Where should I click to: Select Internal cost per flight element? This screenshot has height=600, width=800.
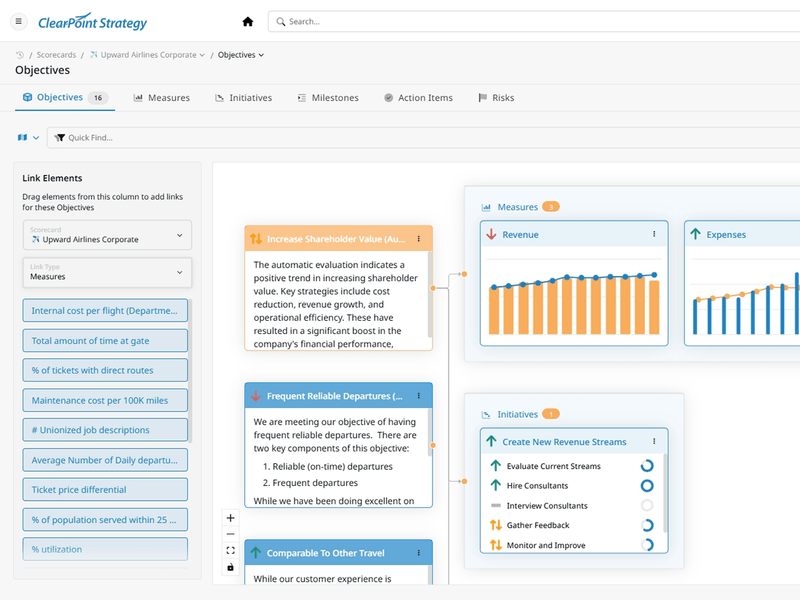click(x=105, y=311)
